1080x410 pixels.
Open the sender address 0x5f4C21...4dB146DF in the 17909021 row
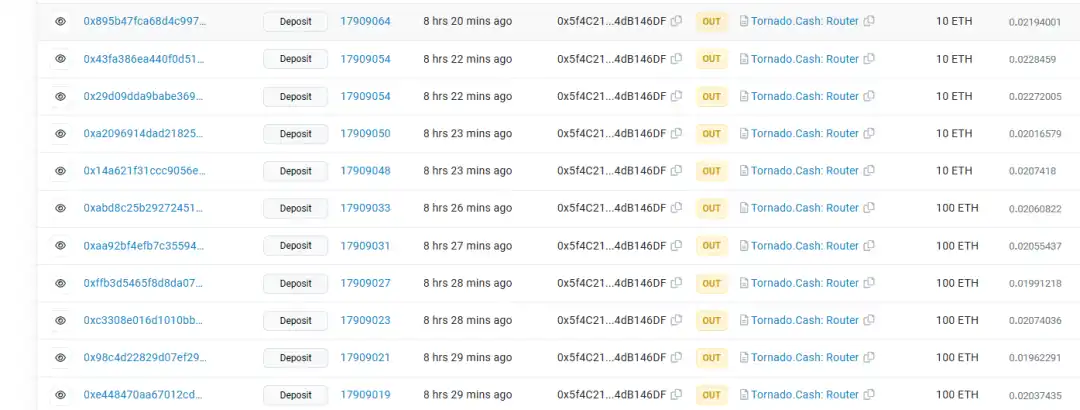pos(612,358)
